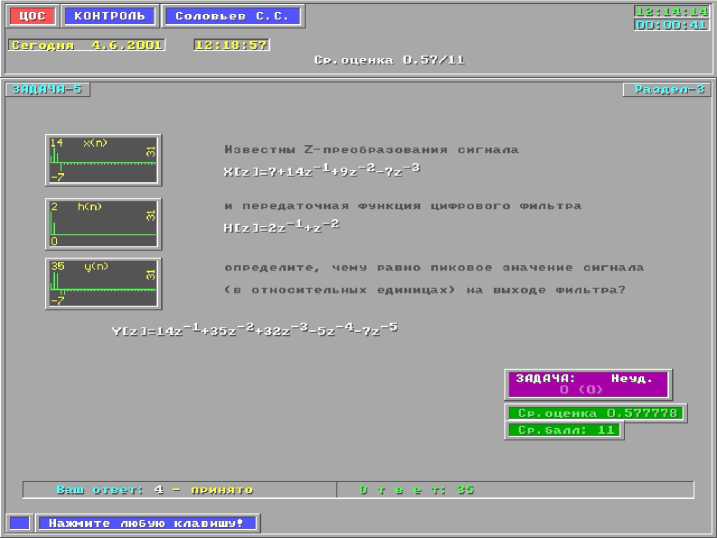Select the Раздел-3 label

click(x=667, y=89)
